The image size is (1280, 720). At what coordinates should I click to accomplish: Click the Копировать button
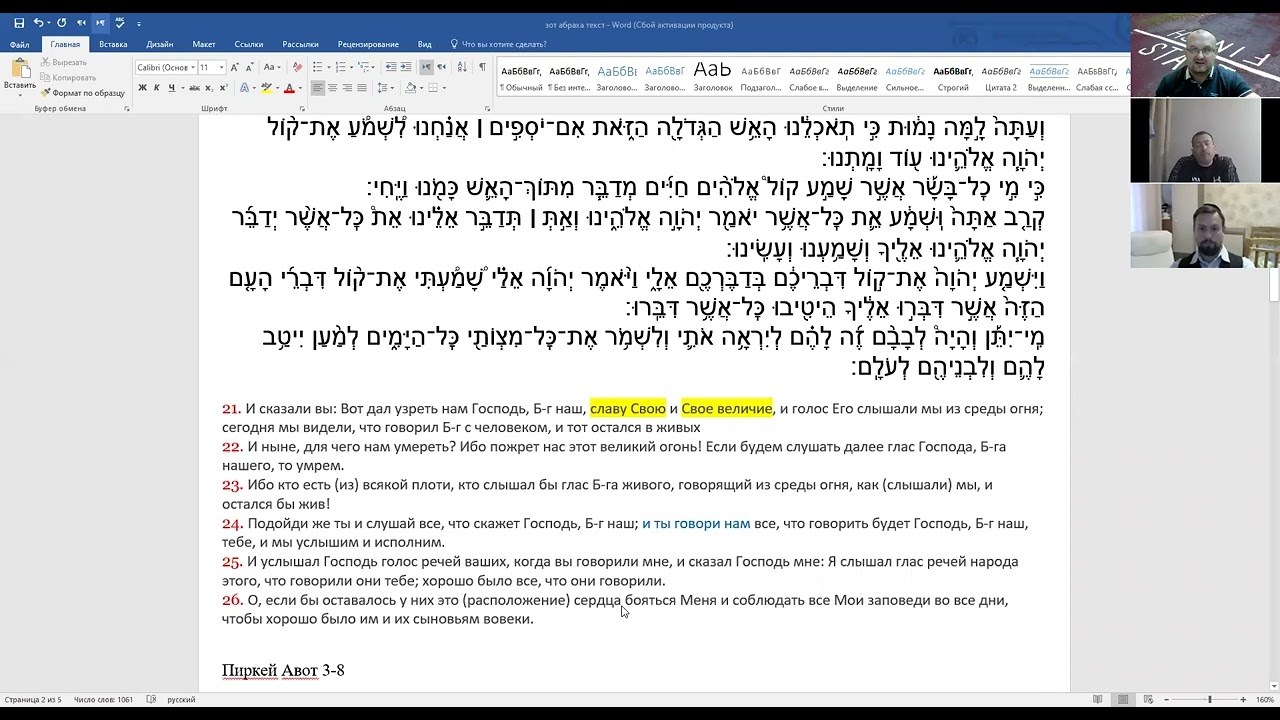pyautogui.click(x=68, y=77)
